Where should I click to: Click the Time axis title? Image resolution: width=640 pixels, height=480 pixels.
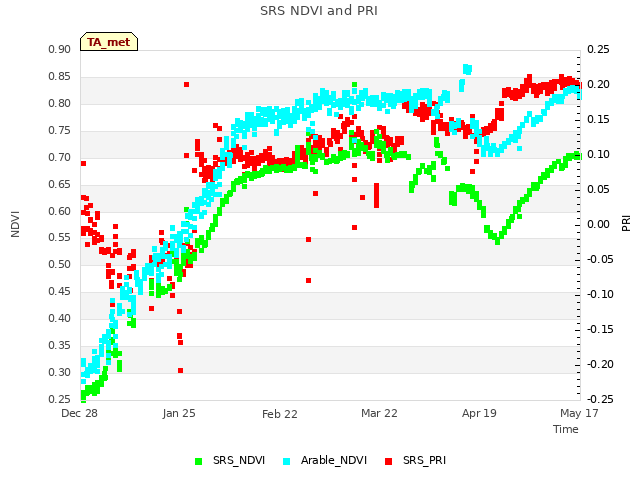coord(566,429)
